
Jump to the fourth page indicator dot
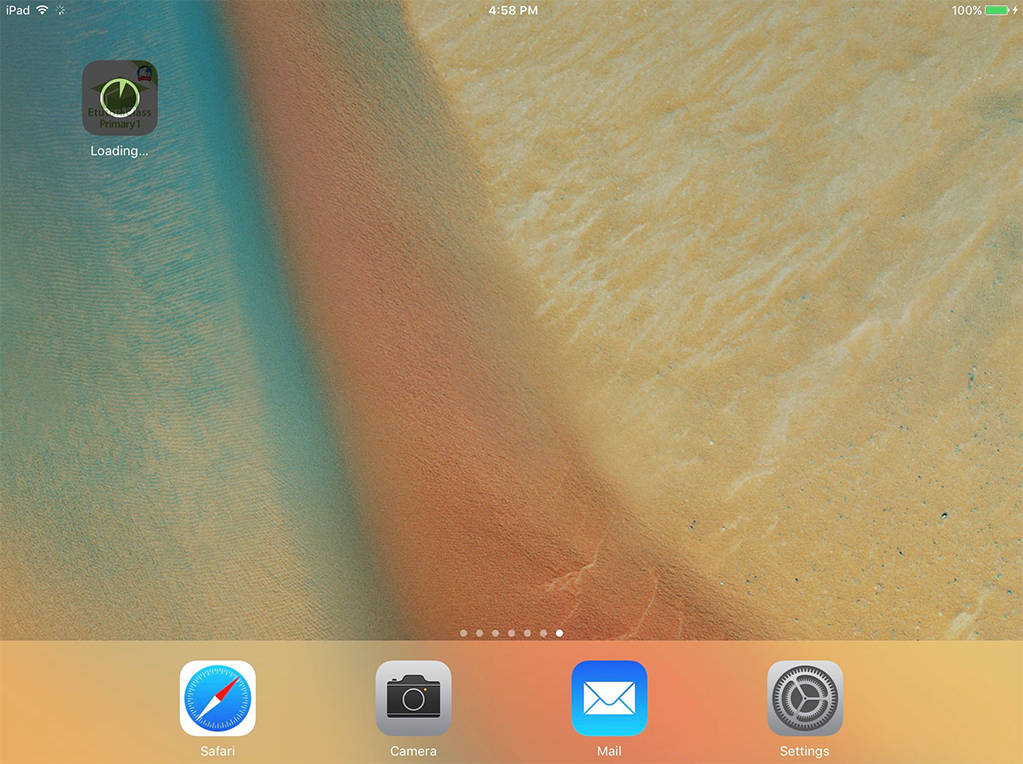point(511,633)
